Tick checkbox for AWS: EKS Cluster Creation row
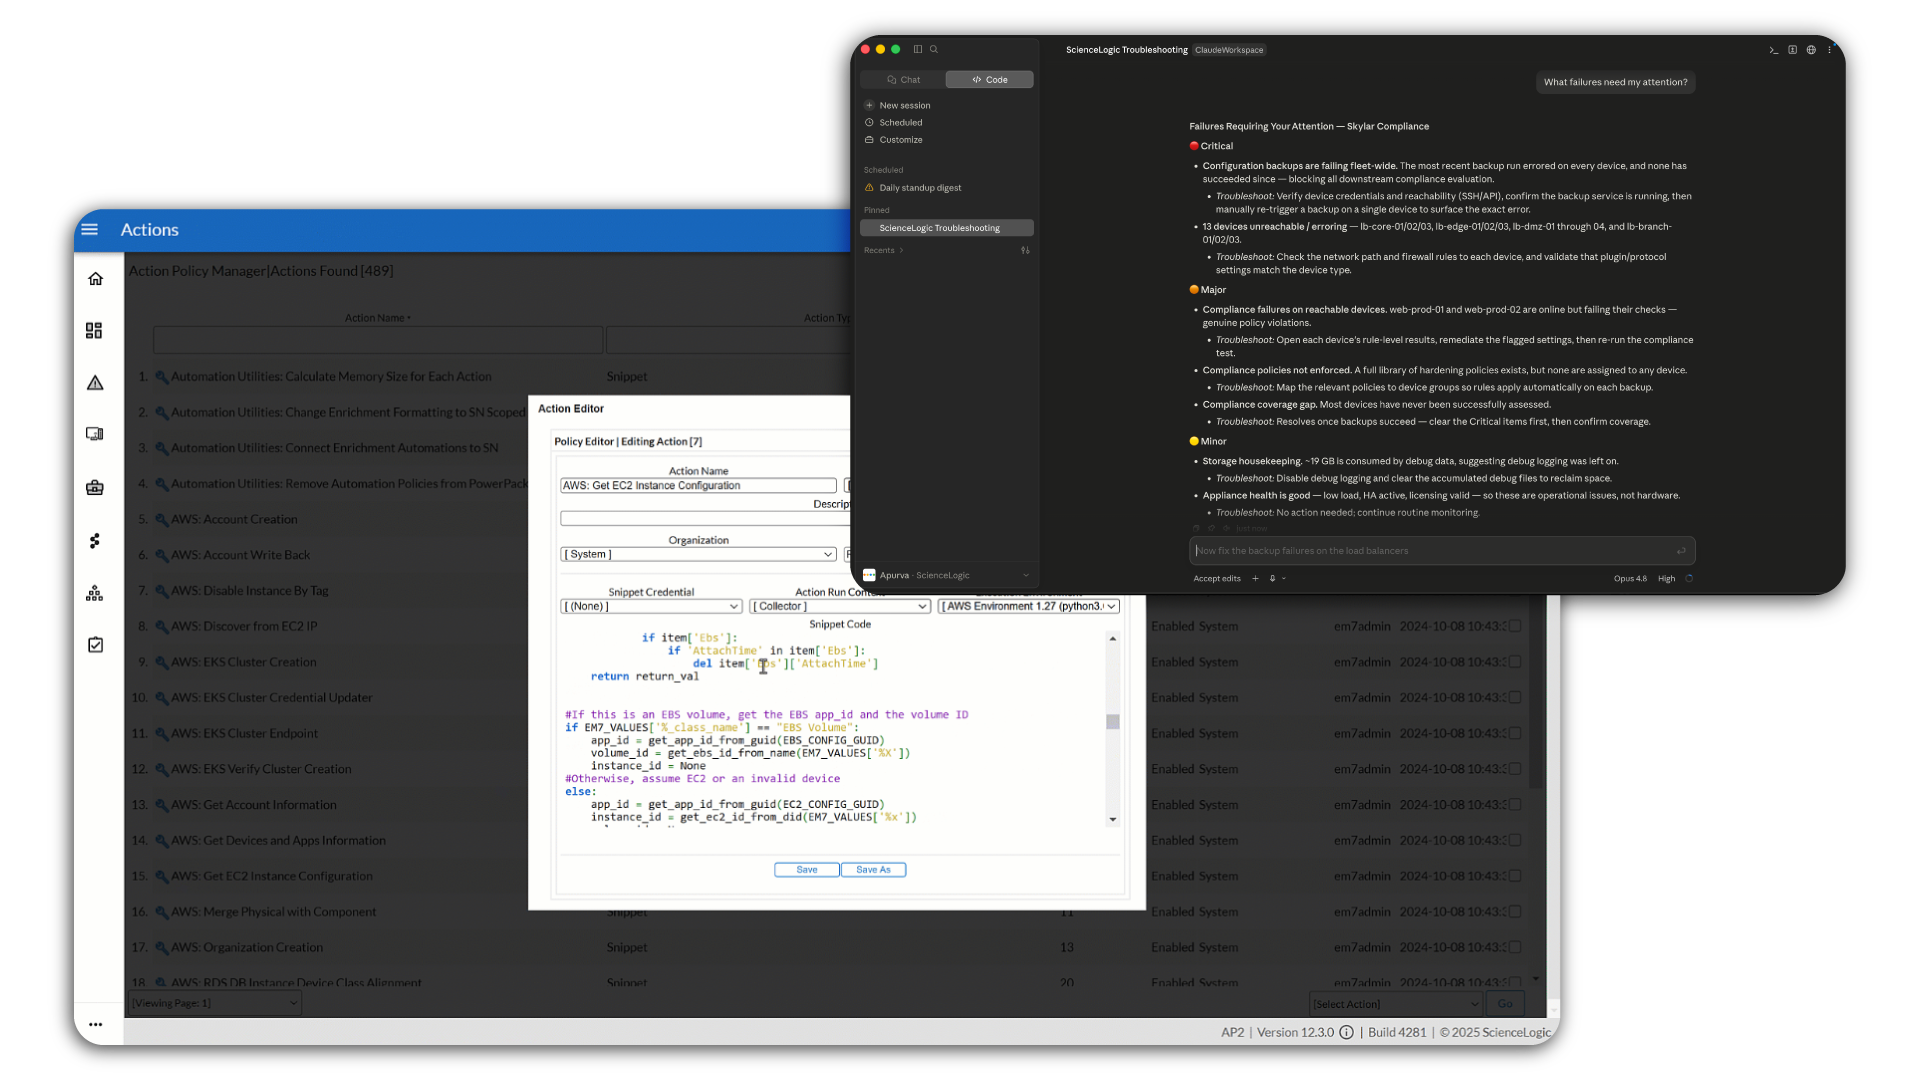The height and width of the screenshot is (1080, 1920). [x=1515, y=662]
